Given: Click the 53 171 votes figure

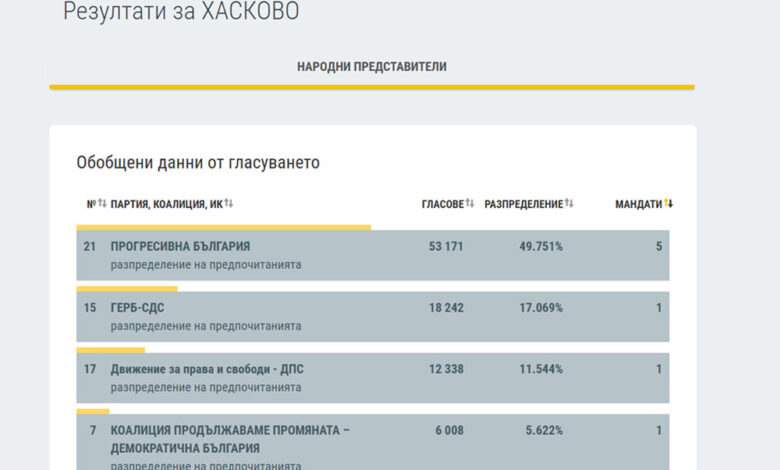Looking at the screenshot, I should point(446,246).
